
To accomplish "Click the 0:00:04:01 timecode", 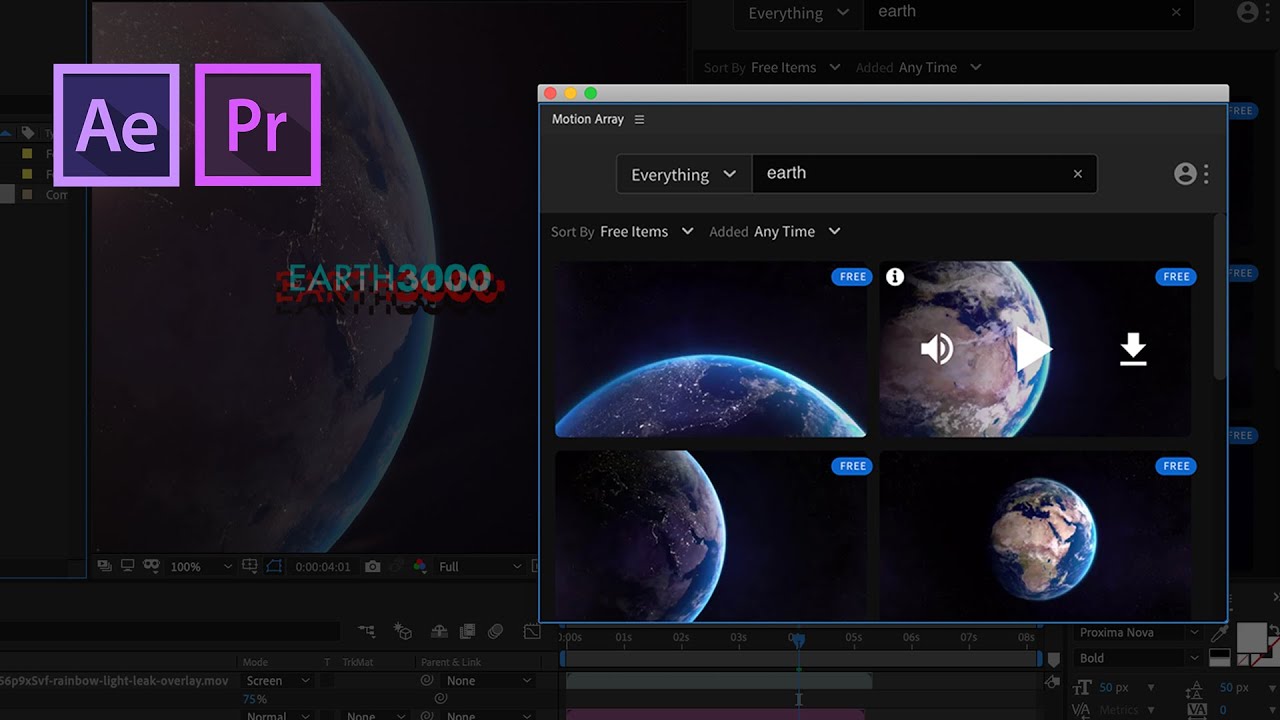I will [322, 566].
